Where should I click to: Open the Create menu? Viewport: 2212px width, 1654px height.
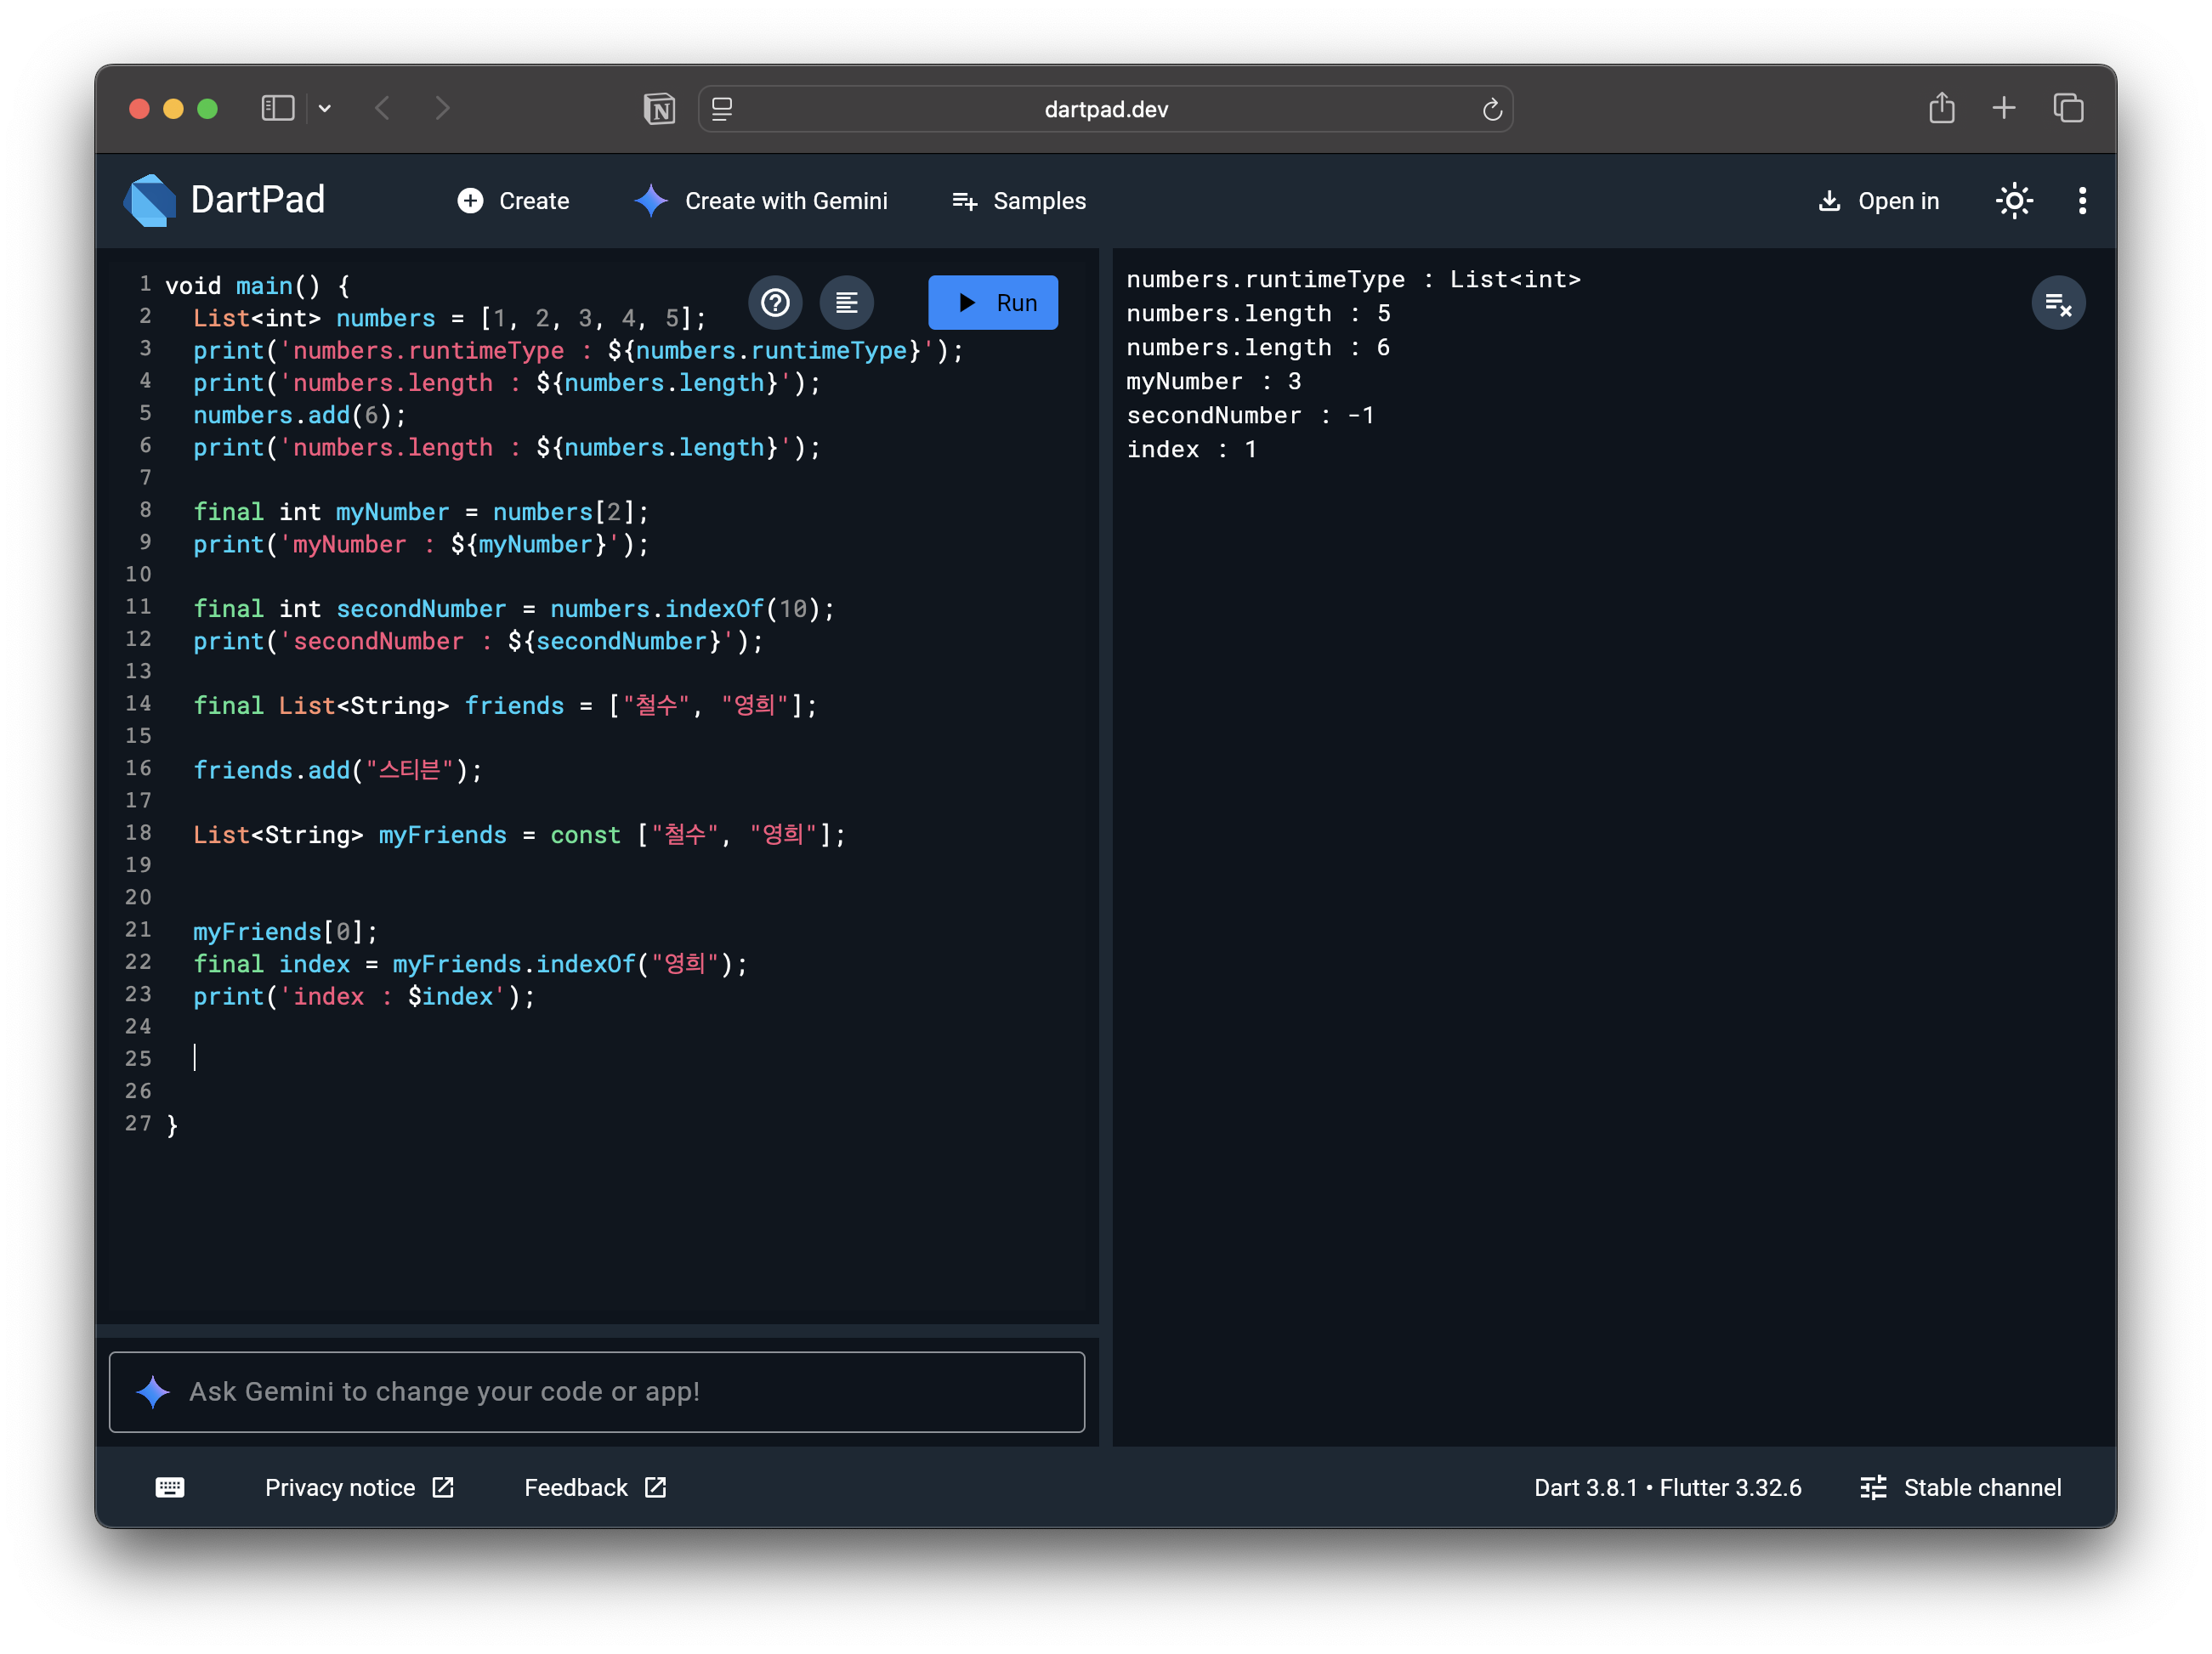(x=513, y=201)
